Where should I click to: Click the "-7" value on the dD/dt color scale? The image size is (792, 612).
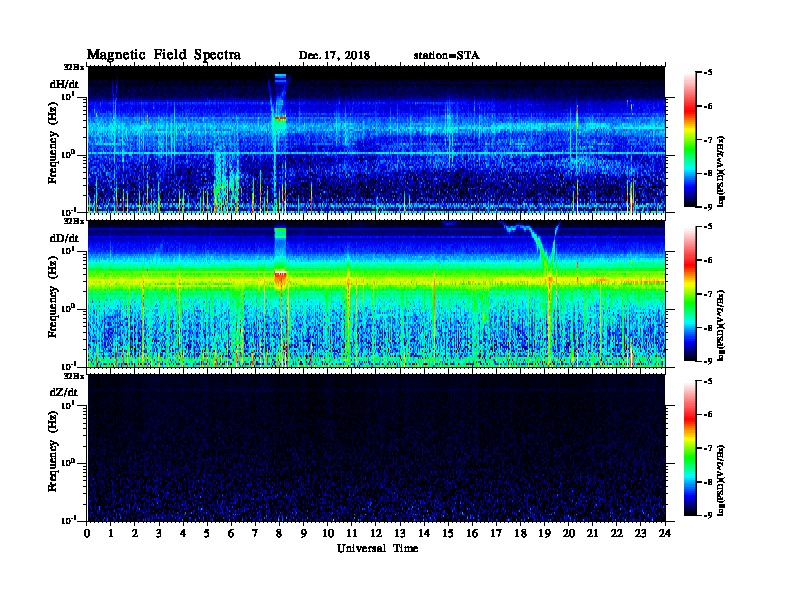coord(708,294)
